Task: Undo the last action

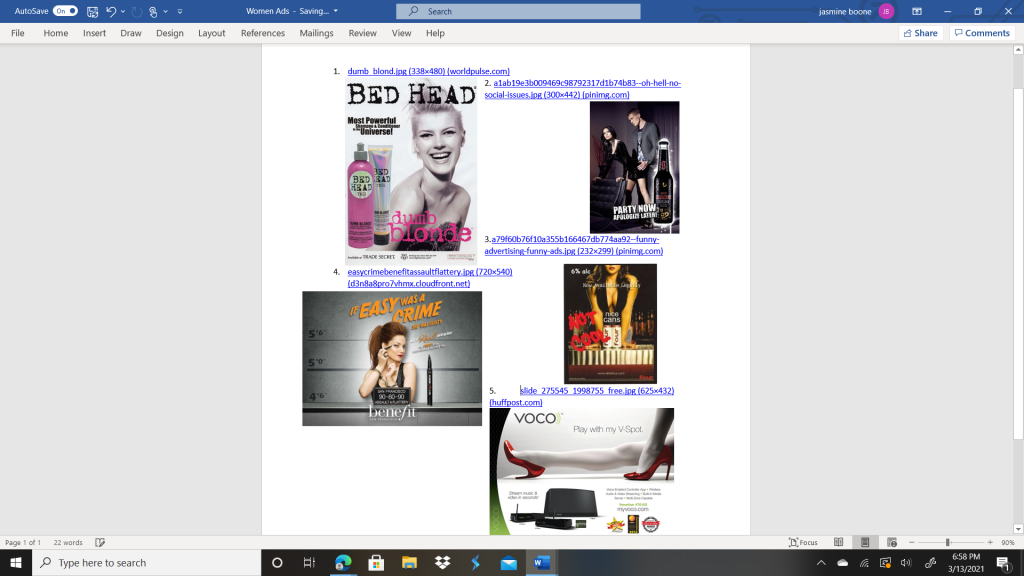Action: [111, 11]
